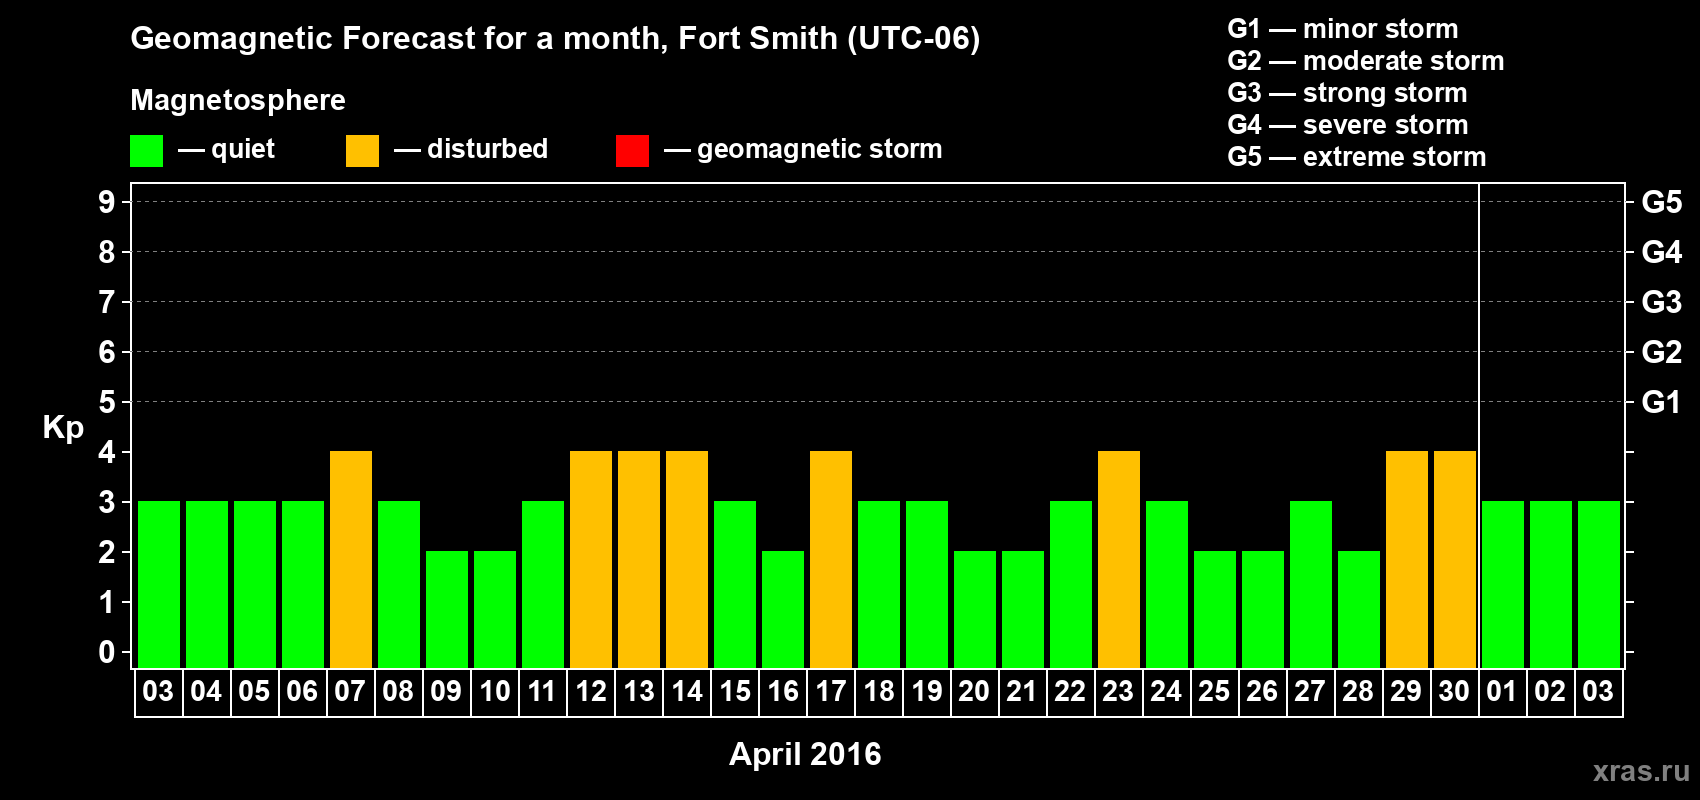Click the orange bar for April 30
Image resolution: width=1700 pixels, height=800 pixels.
[x=1455, y=560]
